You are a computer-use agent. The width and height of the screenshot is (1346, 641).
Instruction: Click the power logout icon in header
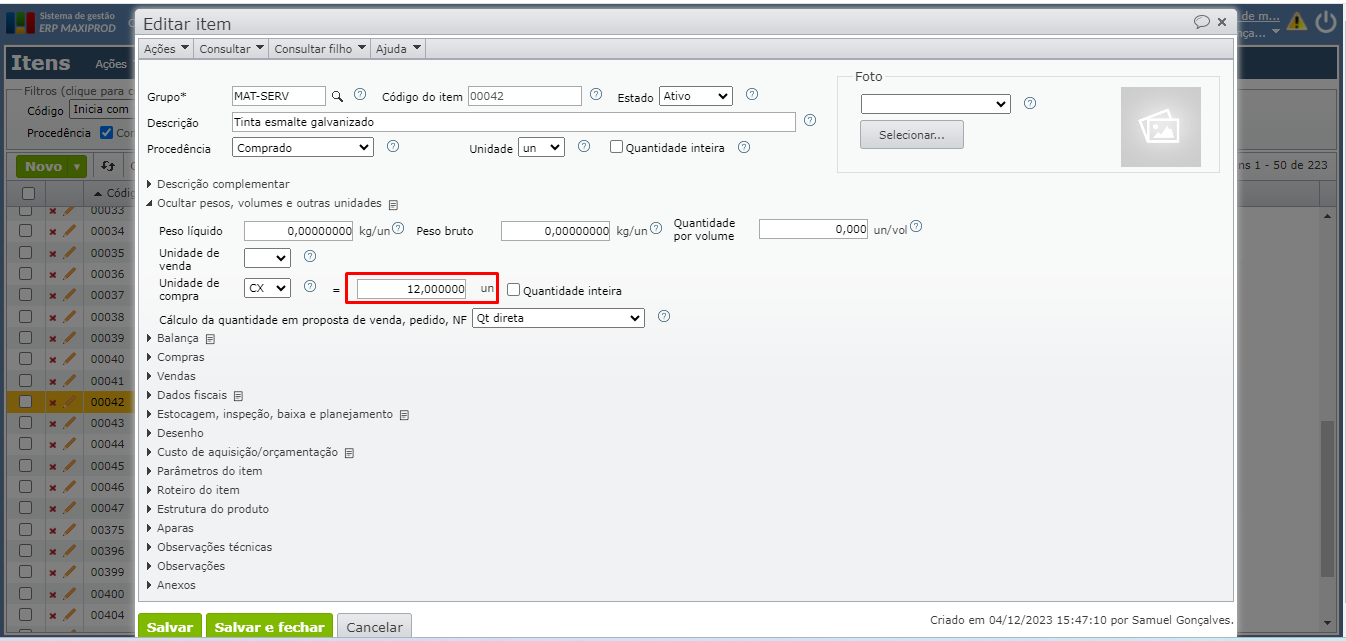point(1326,21)
